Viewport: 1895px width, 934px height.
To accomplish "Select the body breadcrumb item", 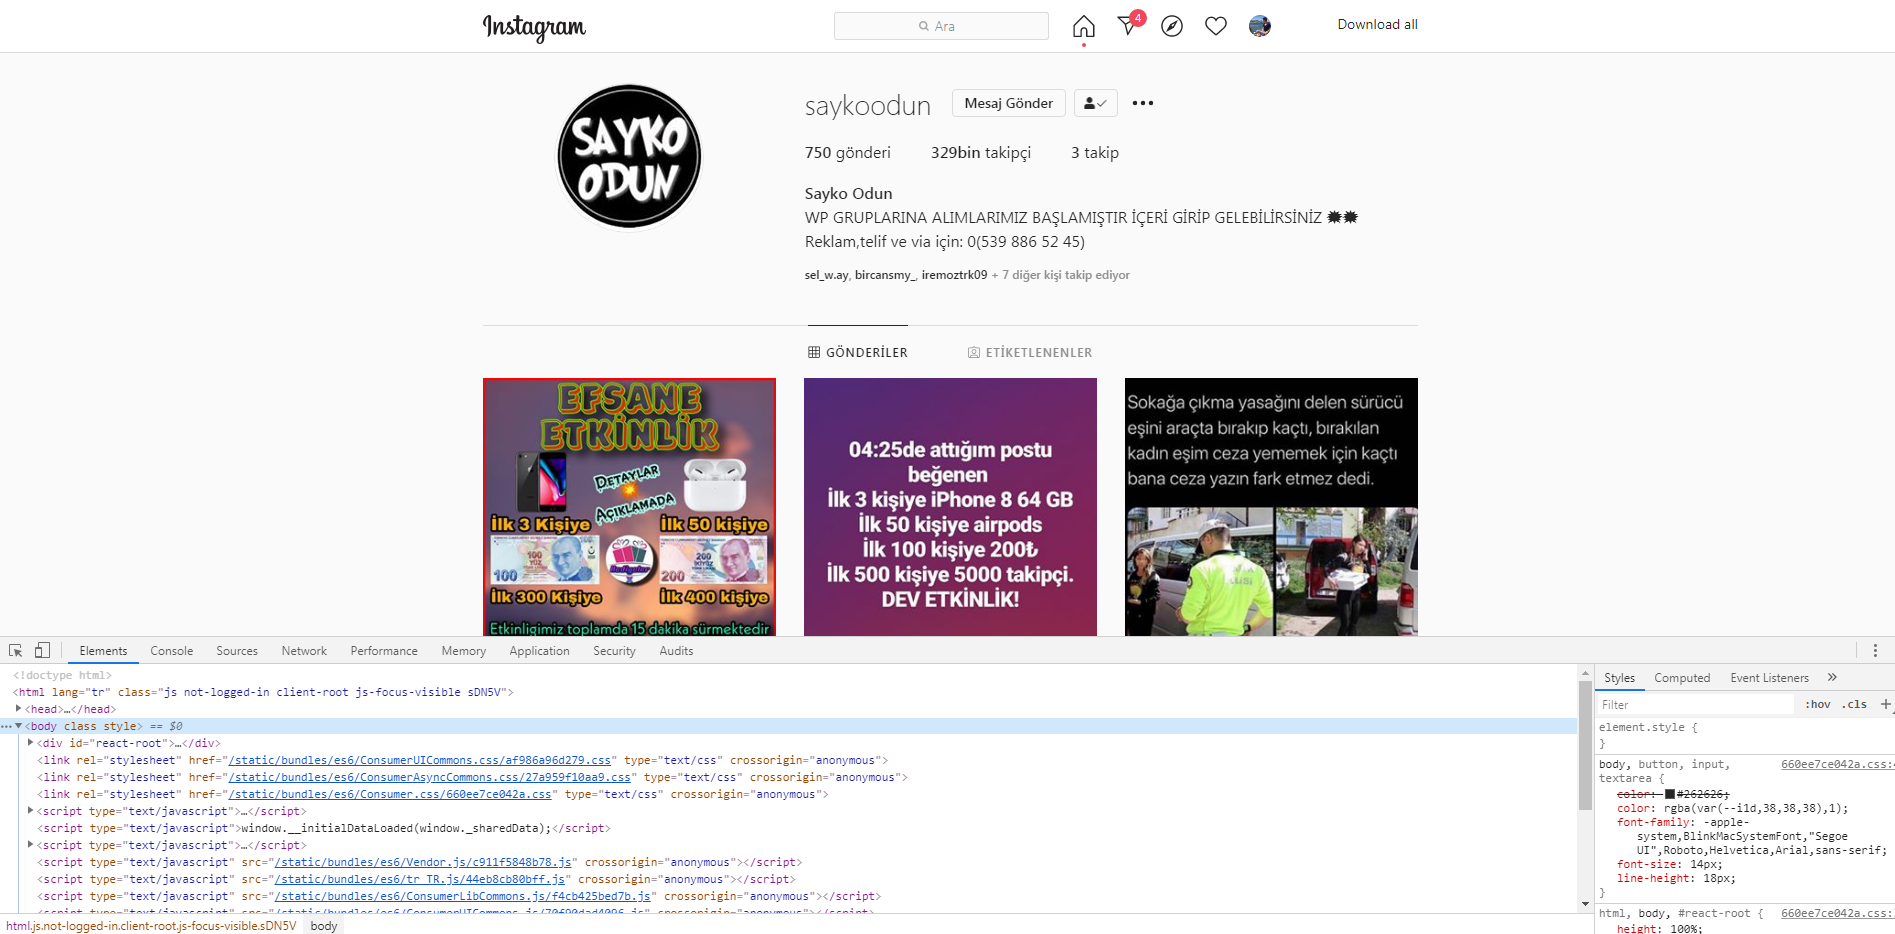I will [x=324, y=926].
